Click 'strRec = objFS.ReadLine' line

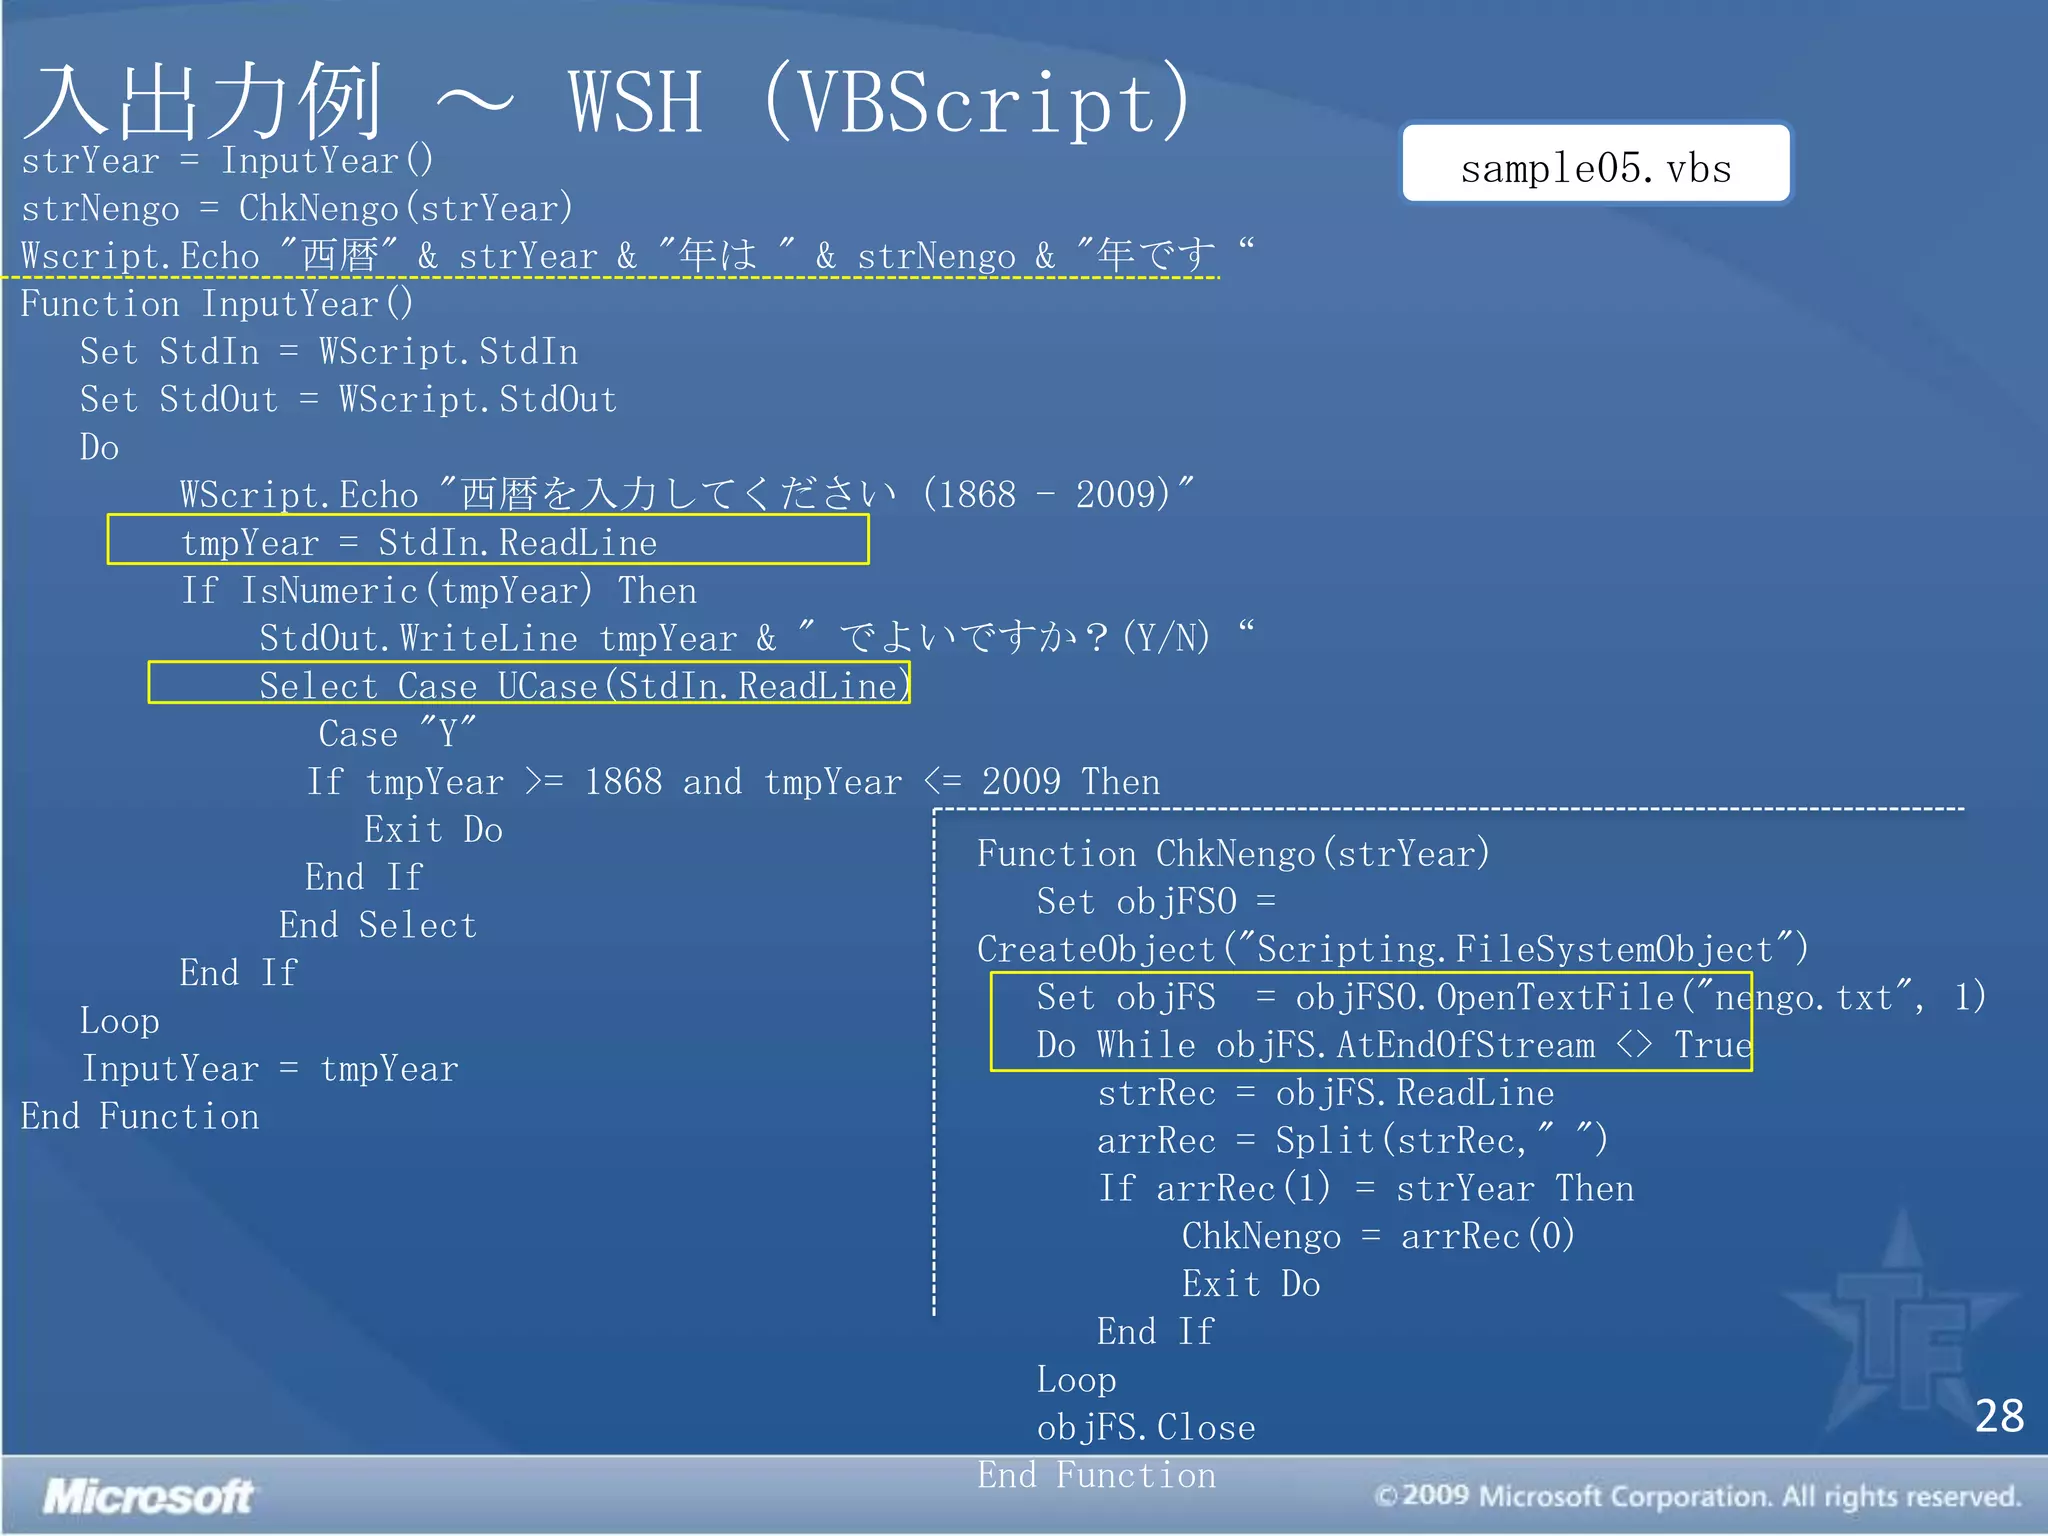coord(1326,1092)
